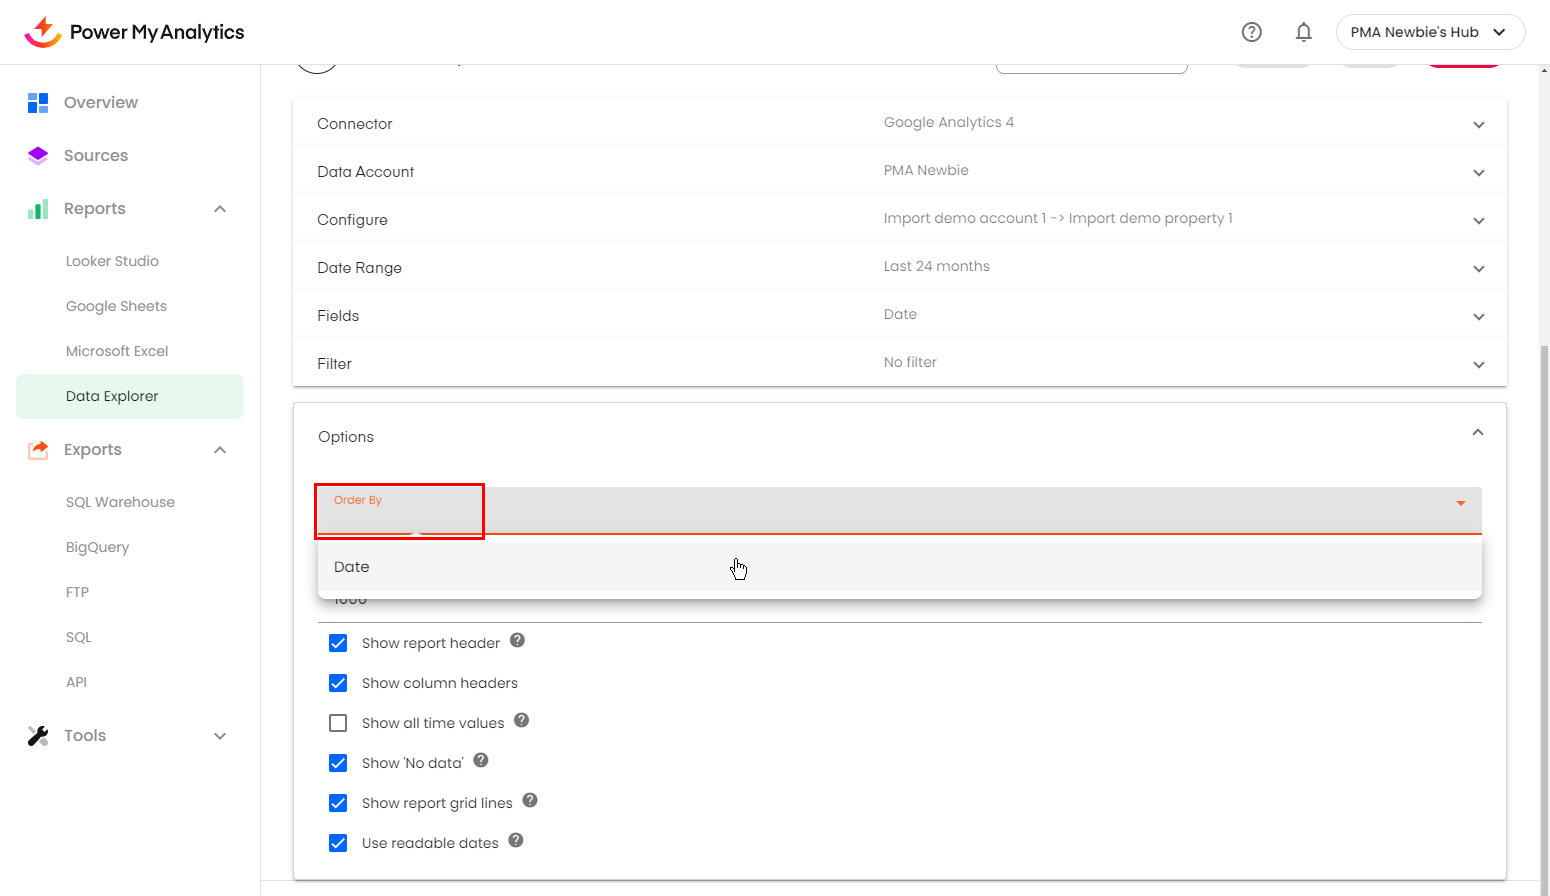1550x896 pixels.
Task: Click the help icon beside Show report header
Action: coord(517,641)
